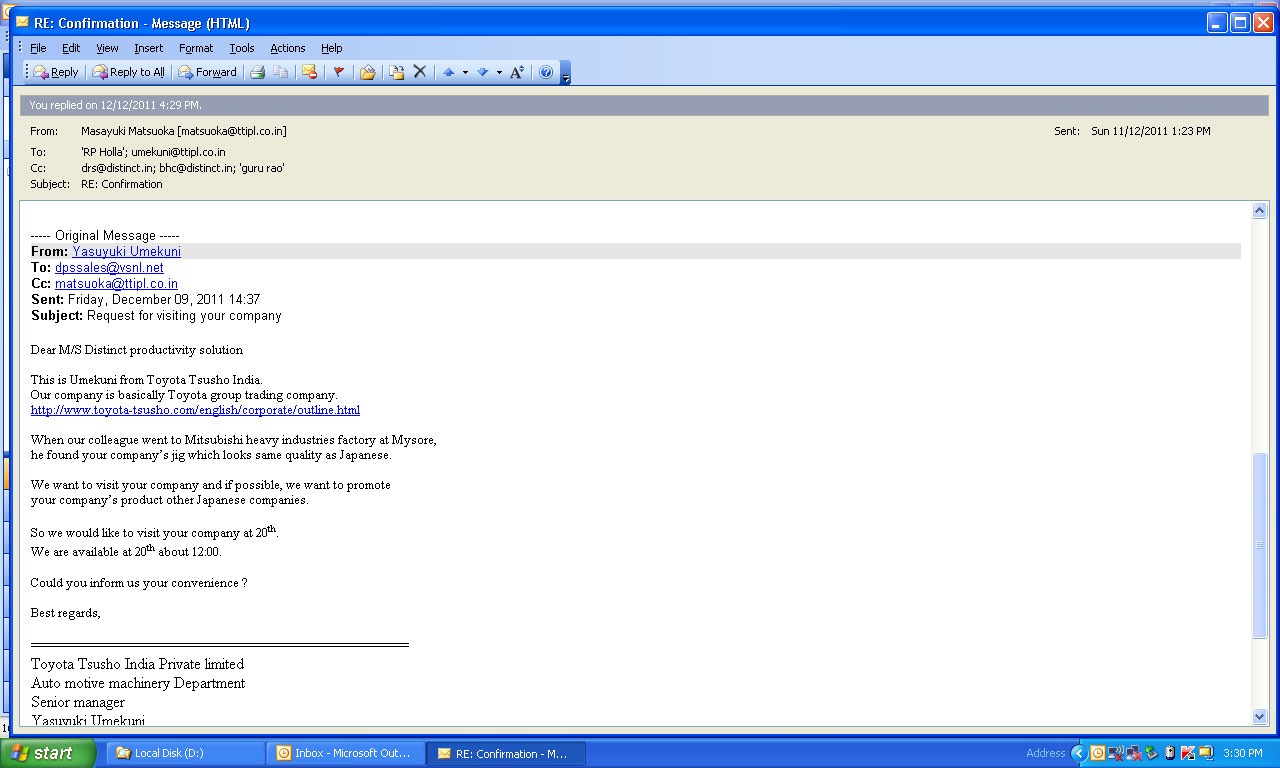Open the Windows Start menu
Viewport: 1280px width, 768px height.
[48, 753]
